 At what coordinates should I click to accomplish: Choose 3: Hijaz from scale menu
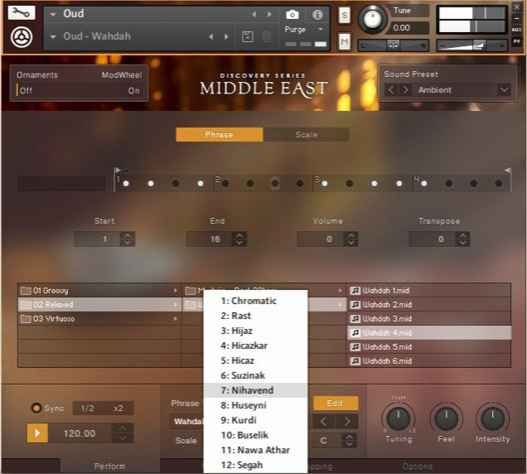pos(255,331)
